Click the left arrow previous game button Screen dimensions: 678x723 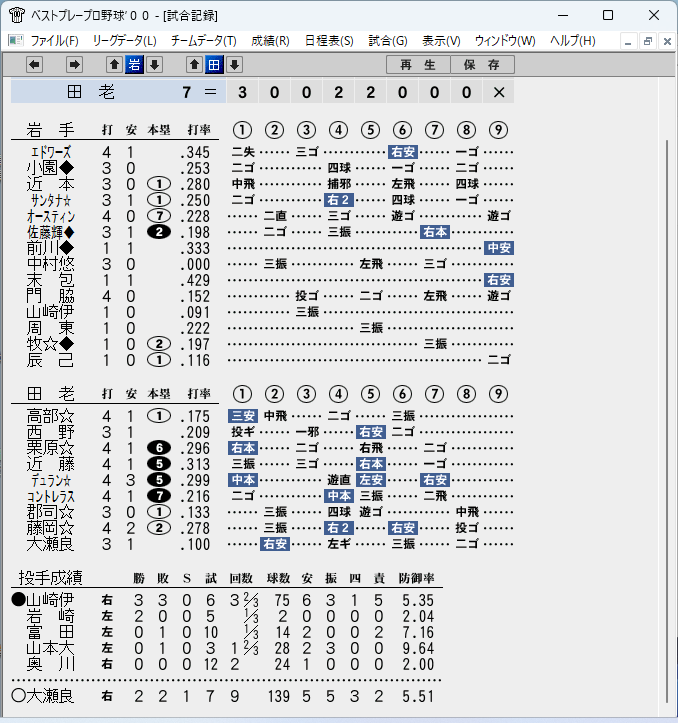(x=35, y=65)
